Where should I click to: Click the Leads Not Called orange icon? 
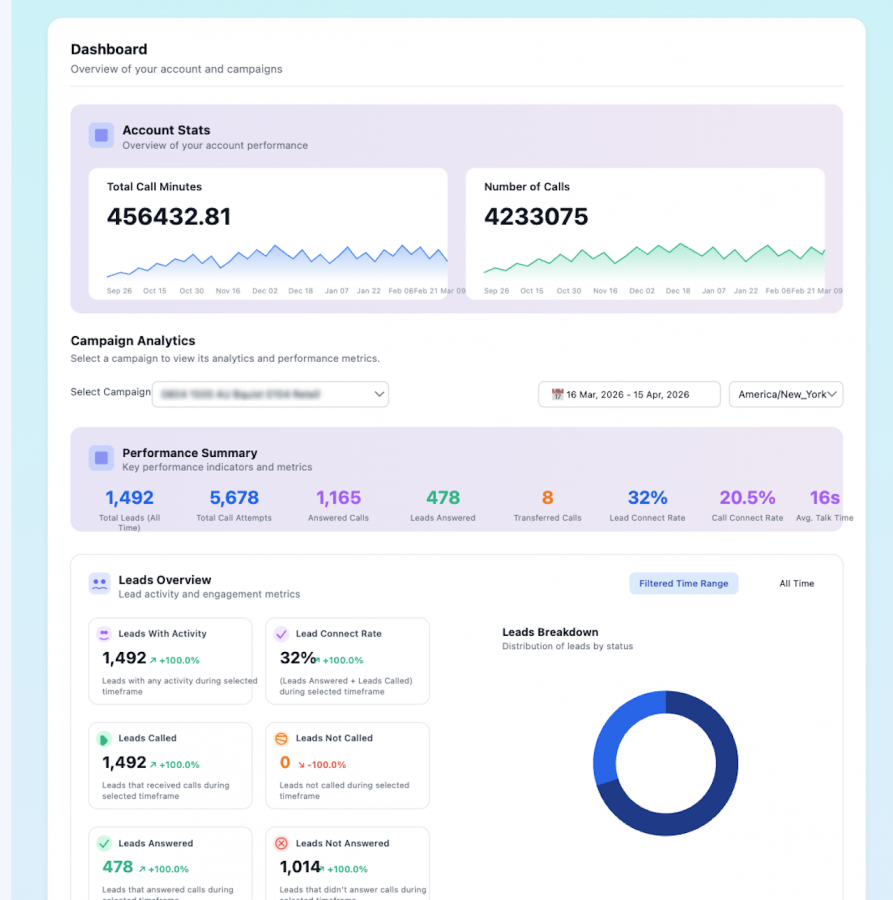tap(281, 739)
